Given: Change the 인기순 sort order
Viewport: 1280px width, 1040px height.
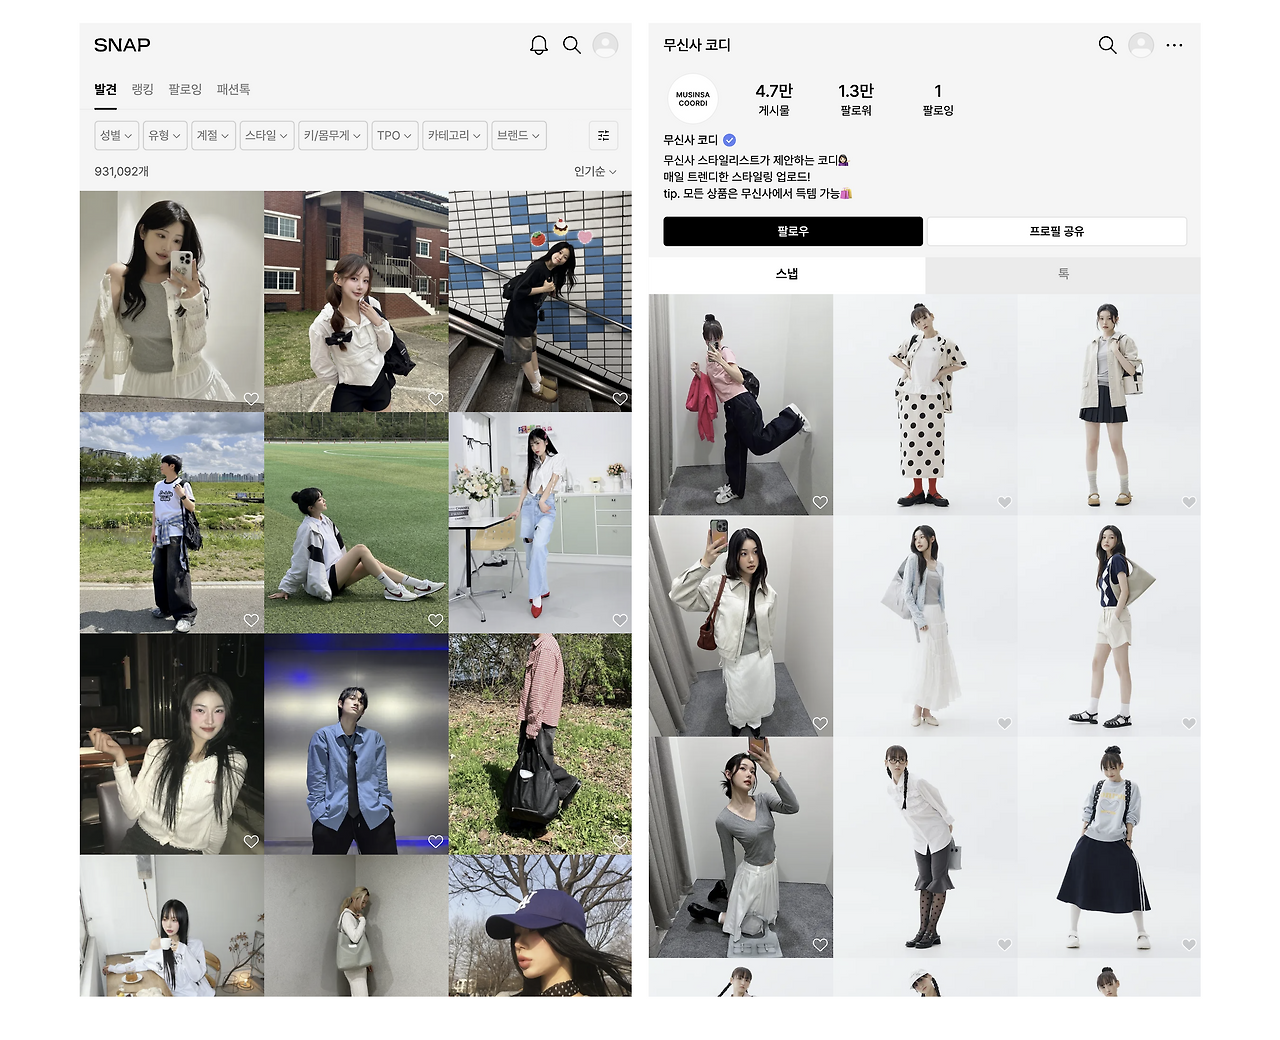Looking at the screenshot, I should pyautogui.click(x=595, y=171).
